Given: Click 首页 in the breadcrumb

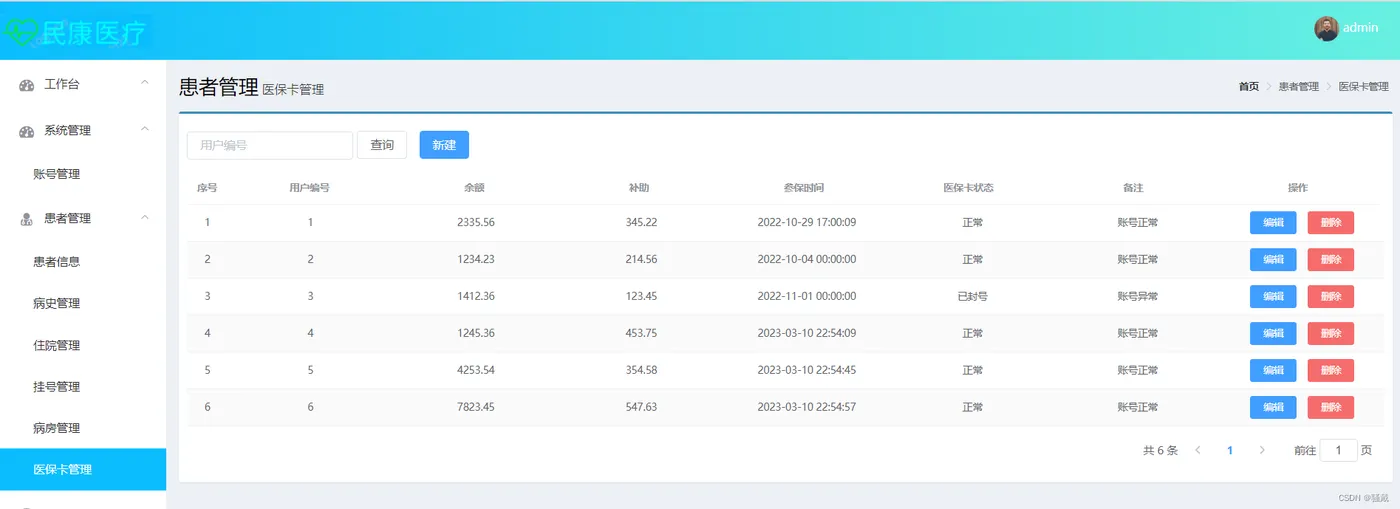Looking at the screenshot, I should coord(1249,87).
